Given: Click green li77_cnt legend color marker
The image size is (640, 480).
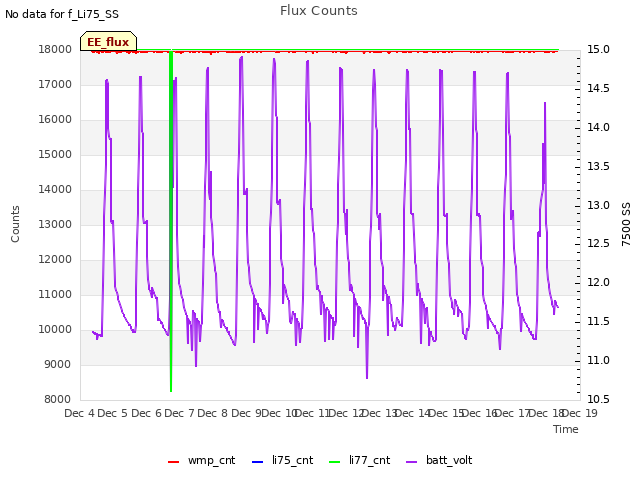Looking at the screenshot, I should 335,462.
